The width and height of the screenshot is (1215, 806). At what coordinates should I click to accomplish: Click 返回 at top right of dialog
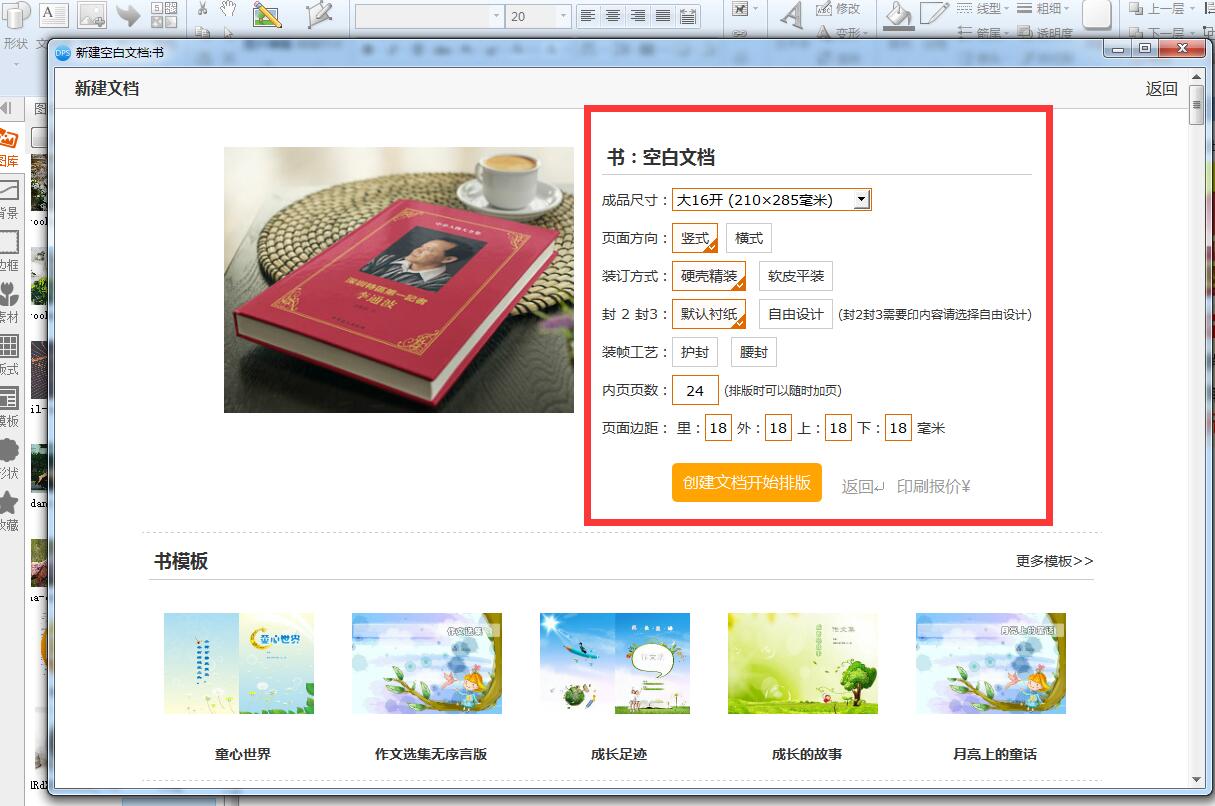pos(1161,89)
